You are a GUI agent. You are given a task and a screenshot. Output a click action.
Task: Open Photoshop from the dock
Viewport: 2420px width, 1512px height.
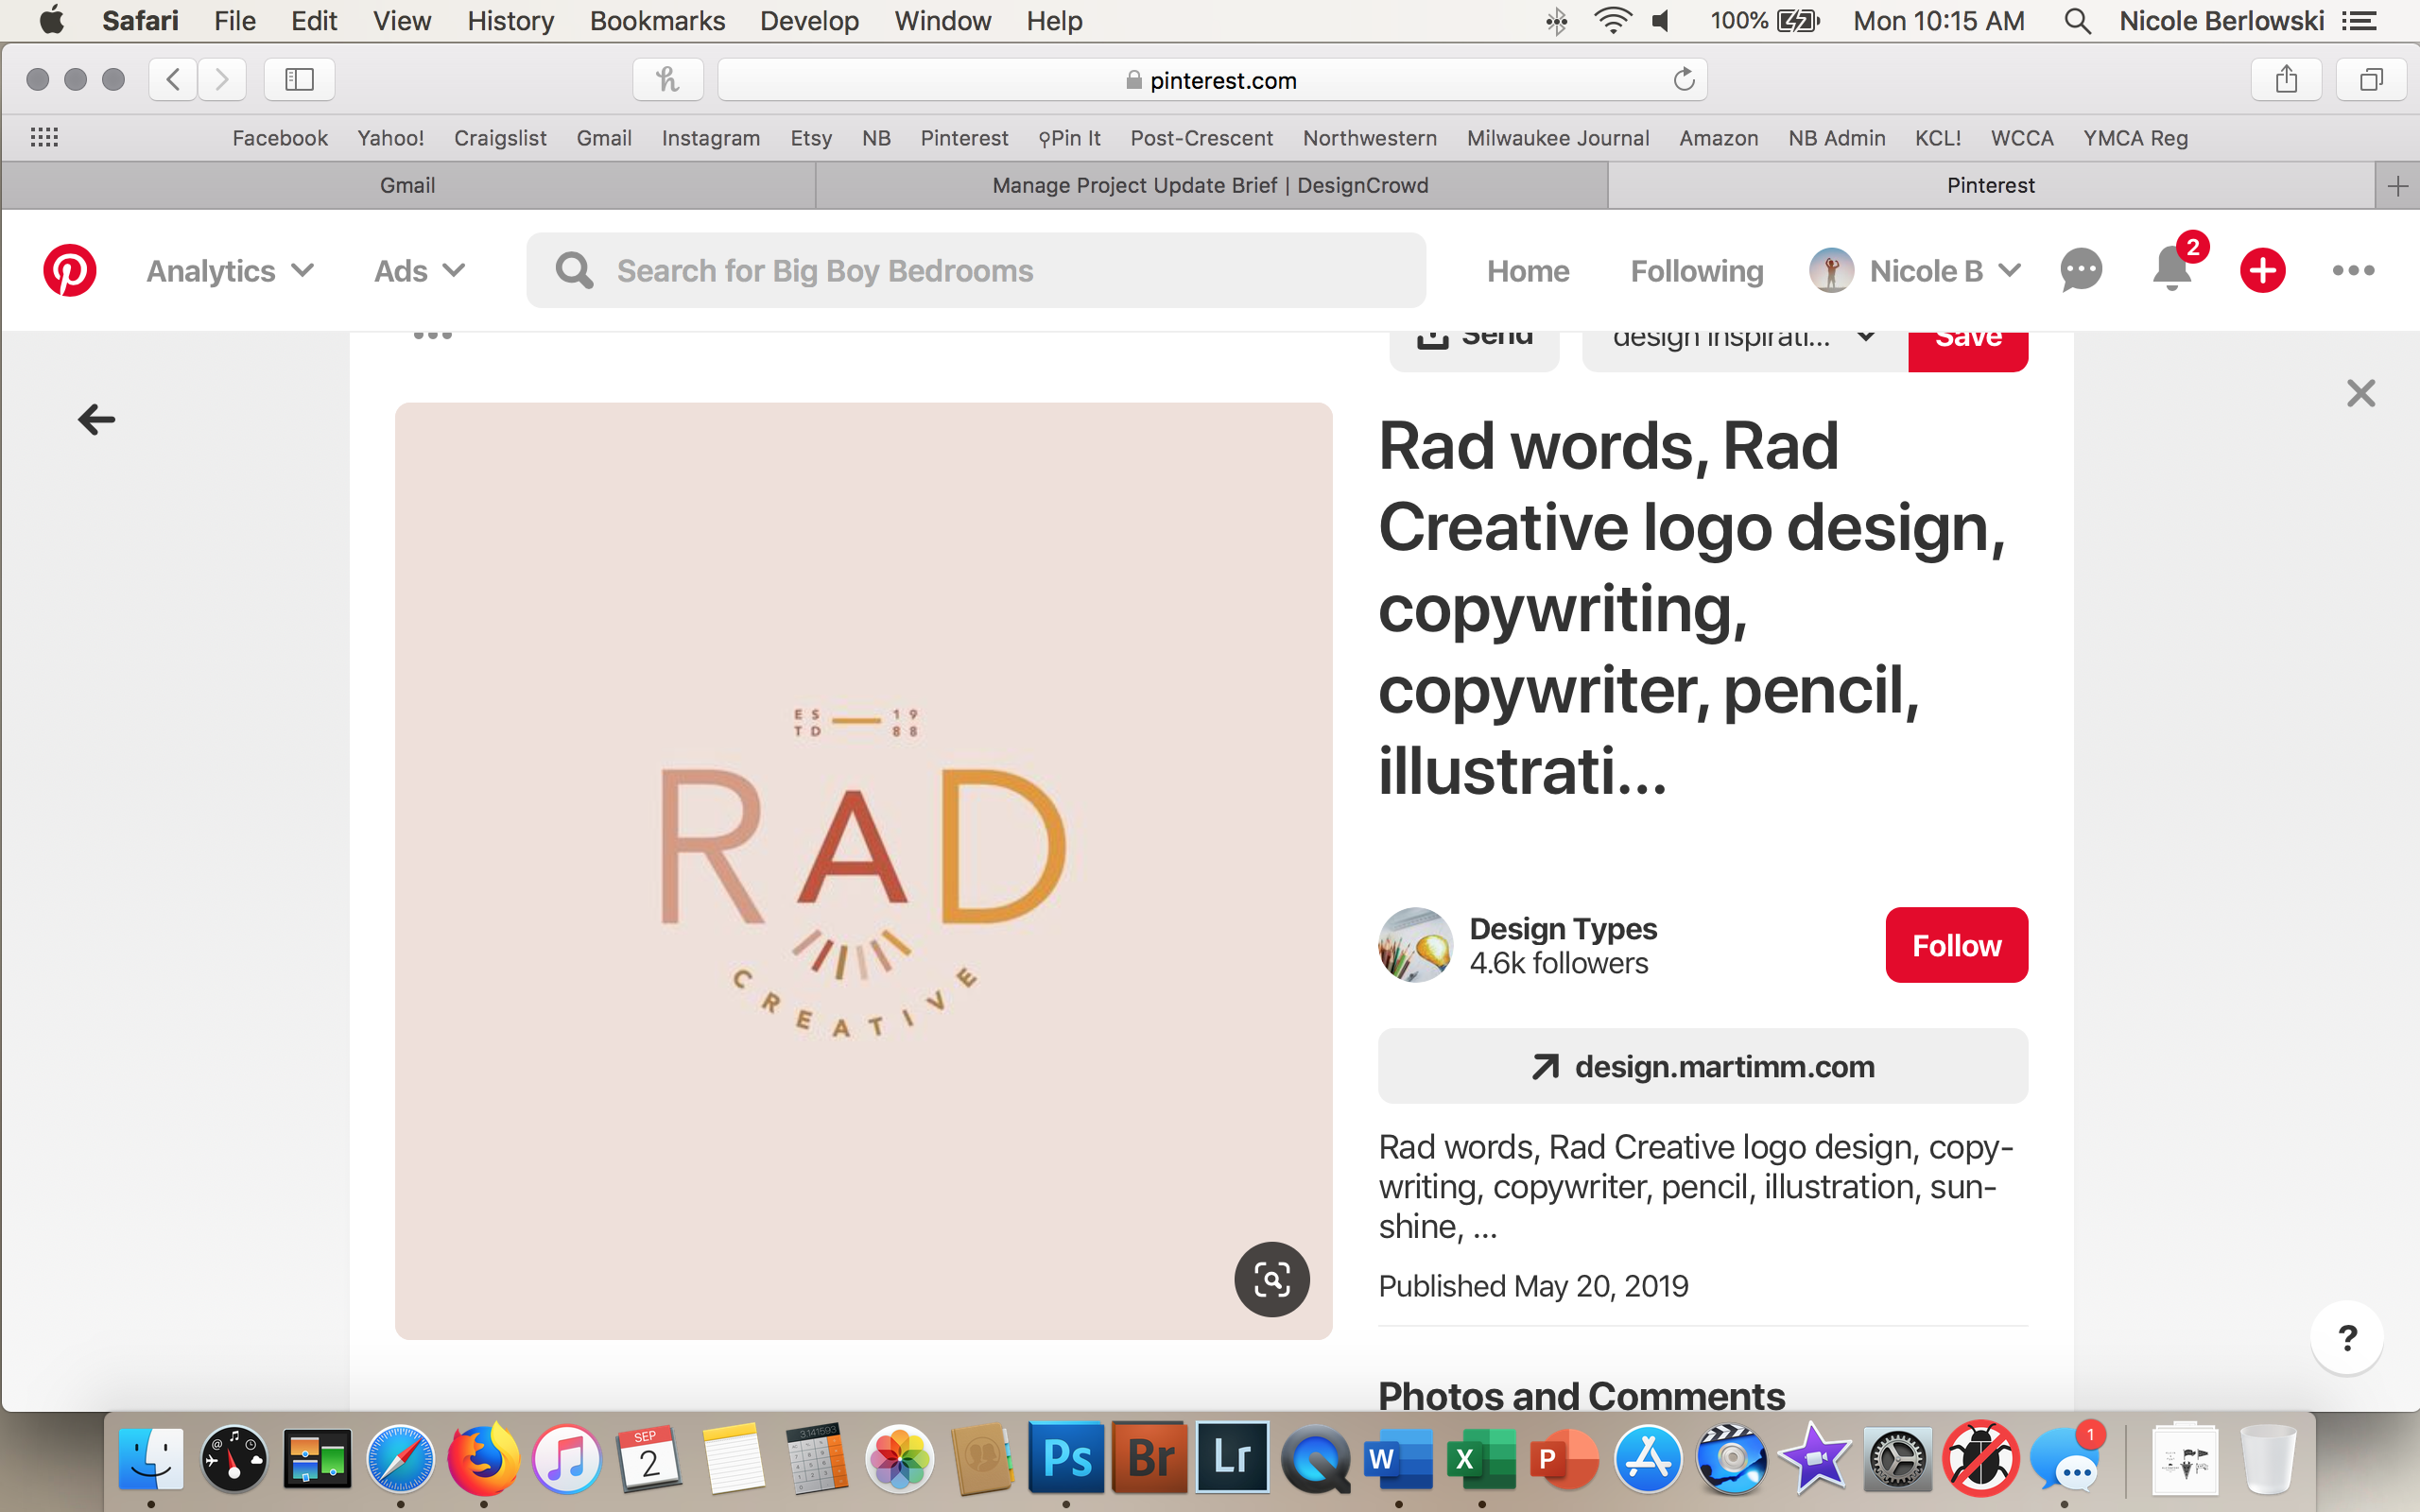click(x=1066, y=1459)
